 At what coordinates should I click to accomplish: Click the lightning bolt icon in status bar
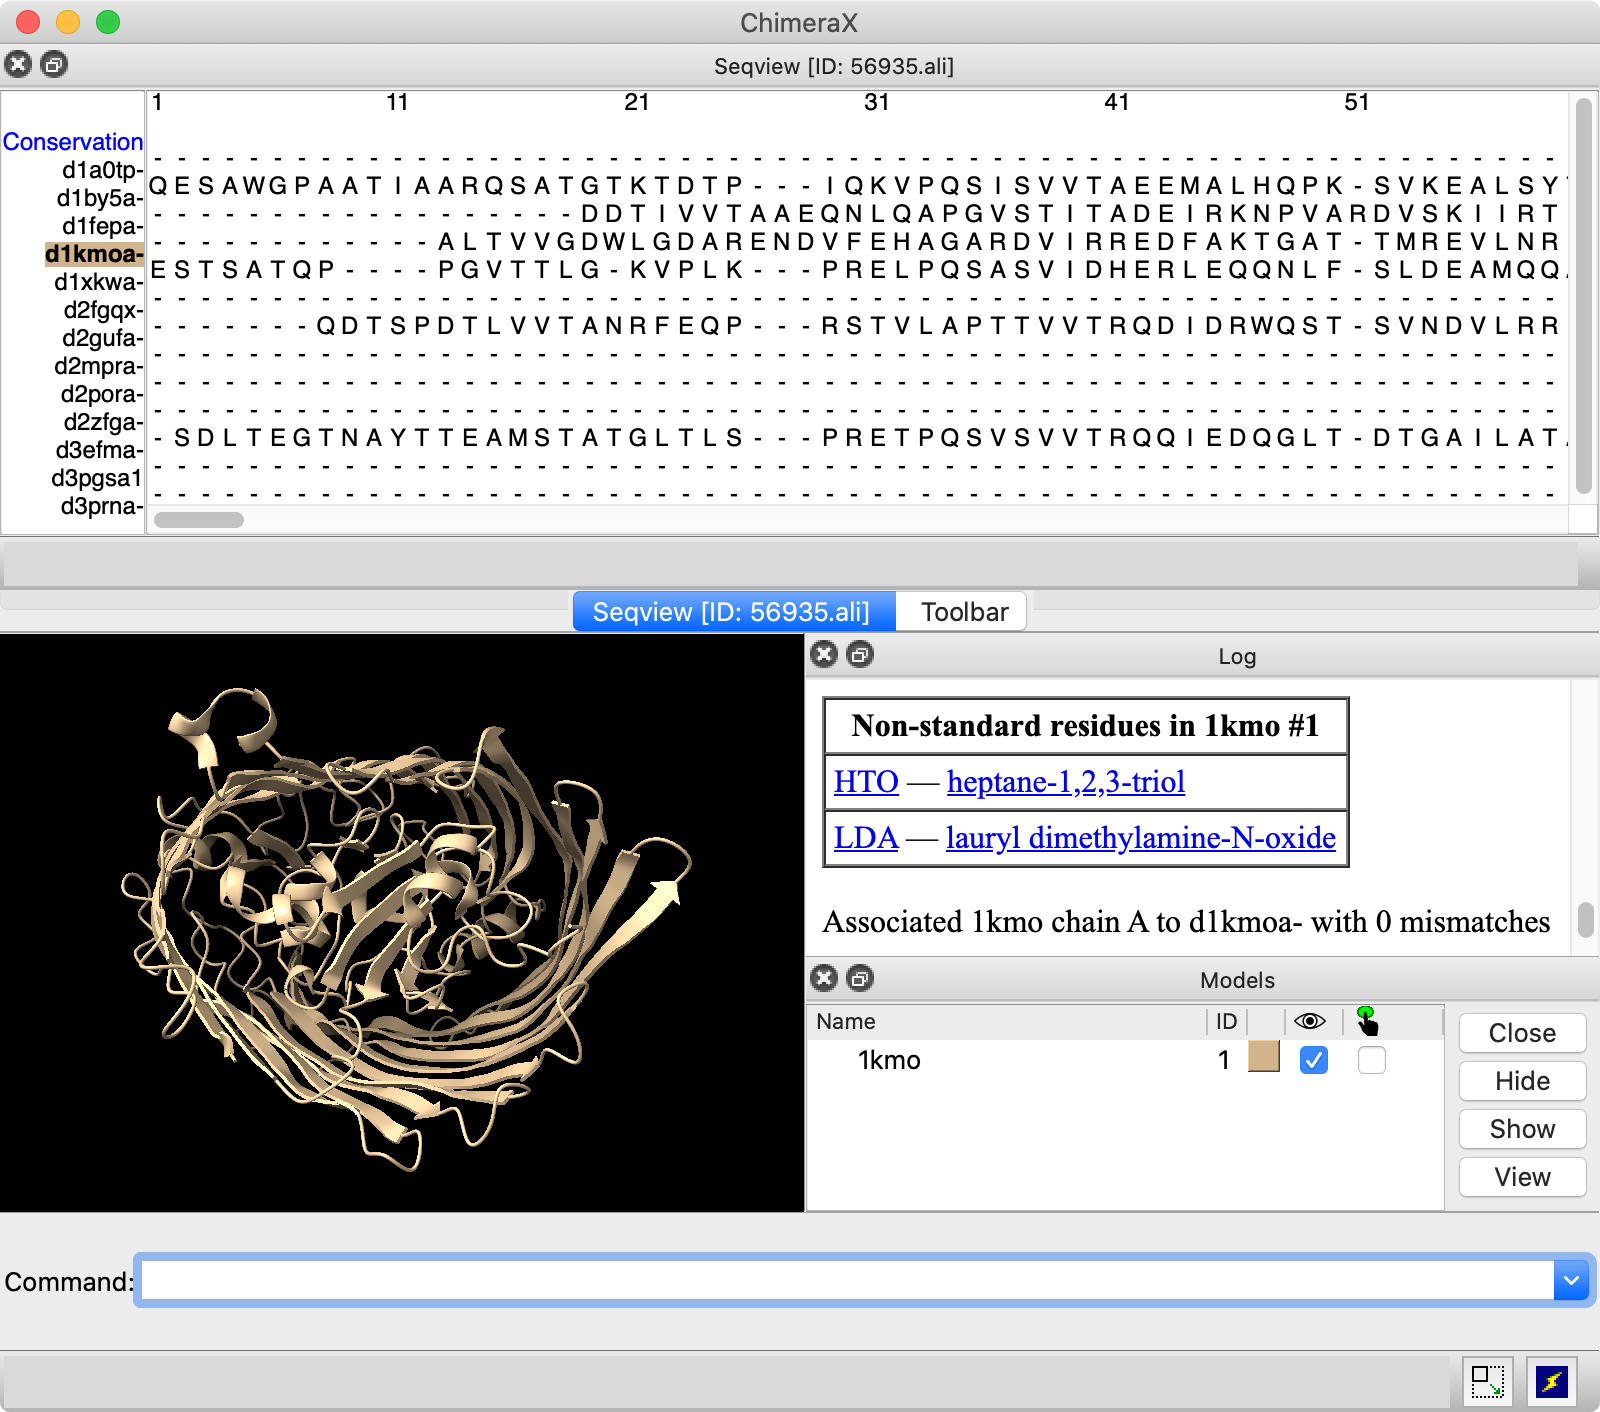1551,1381
